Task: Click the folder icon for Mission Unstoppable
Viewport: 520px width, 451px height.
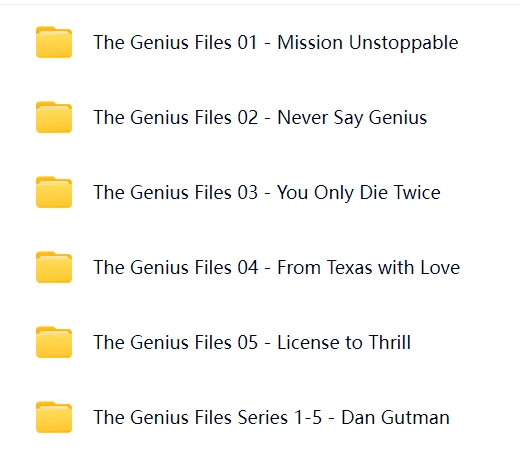Action: point(54,42)
